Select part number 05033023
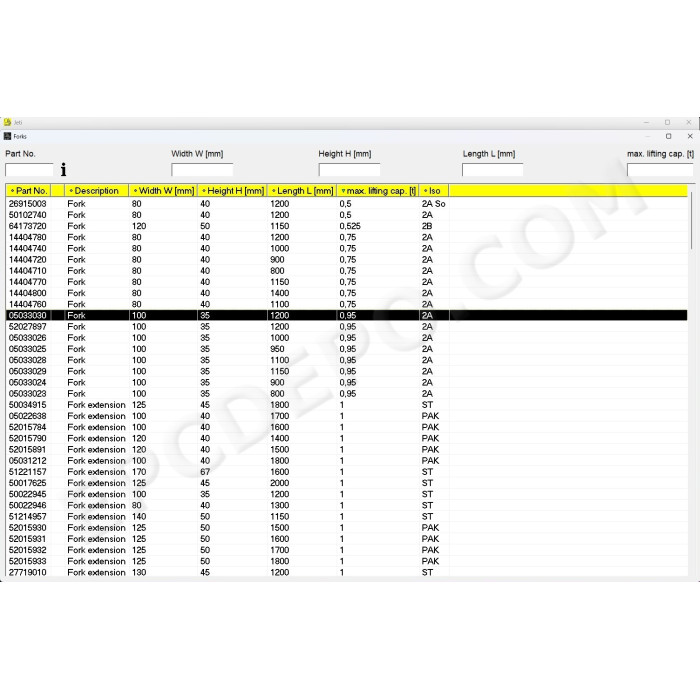700x700 pixels. 28,393
